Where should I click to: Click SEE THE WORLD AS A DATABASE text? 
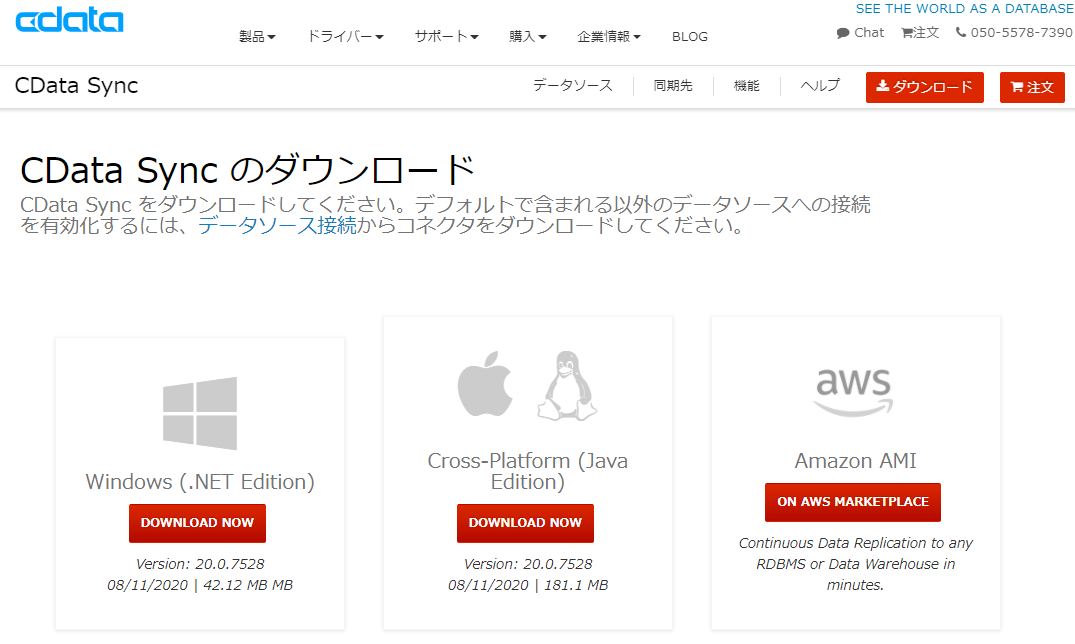tap(964, 8)
